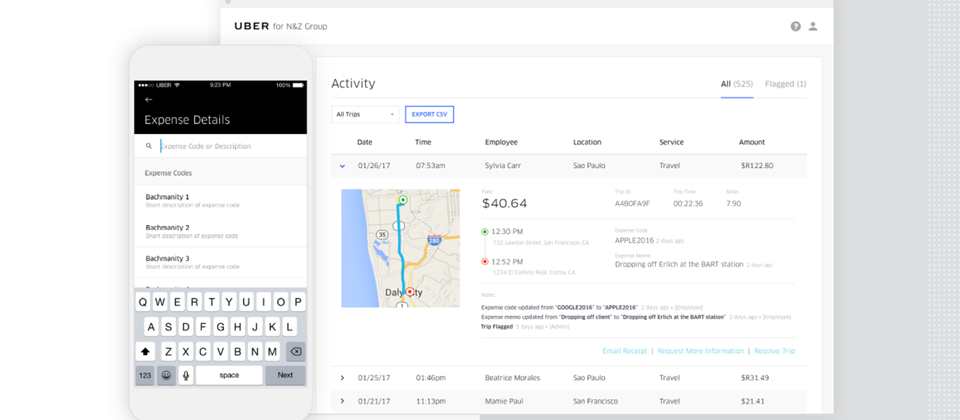This screenshot has height=420, width=960.
Task: Tap the 123 key on the phone keyboard
Action: point(145,375)
